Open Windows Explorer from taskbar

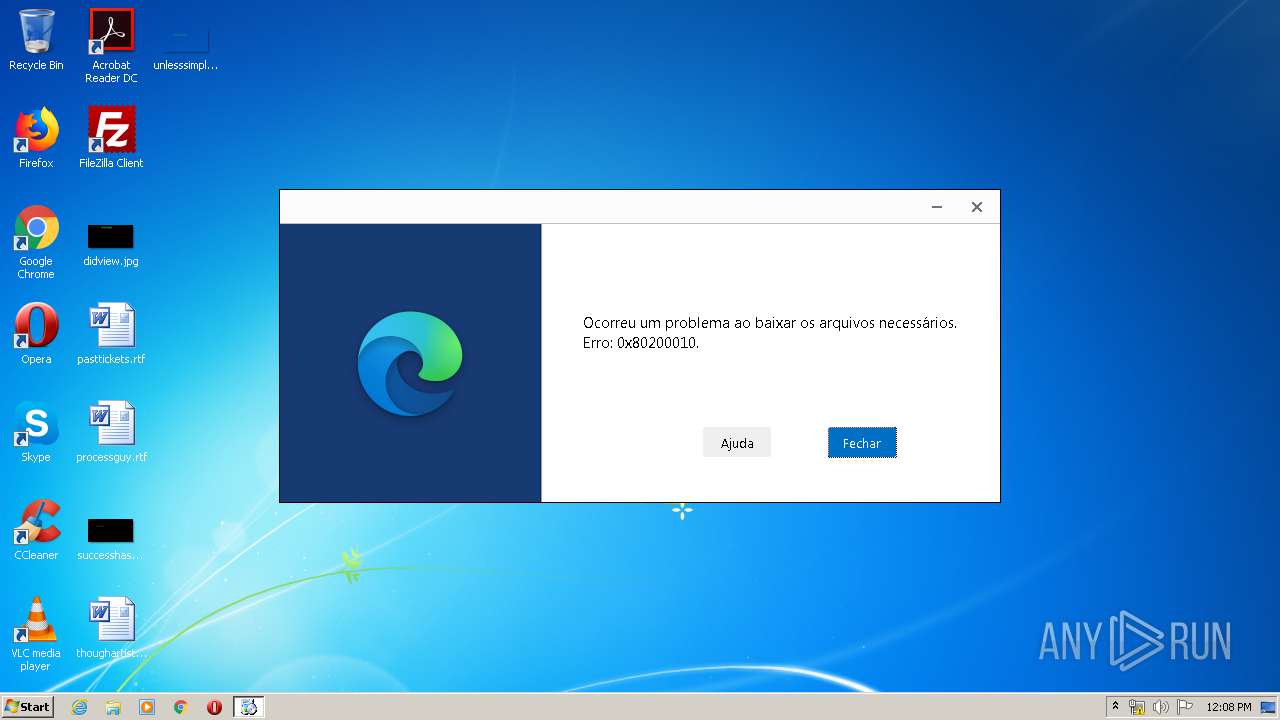click(x=113, y=707)
